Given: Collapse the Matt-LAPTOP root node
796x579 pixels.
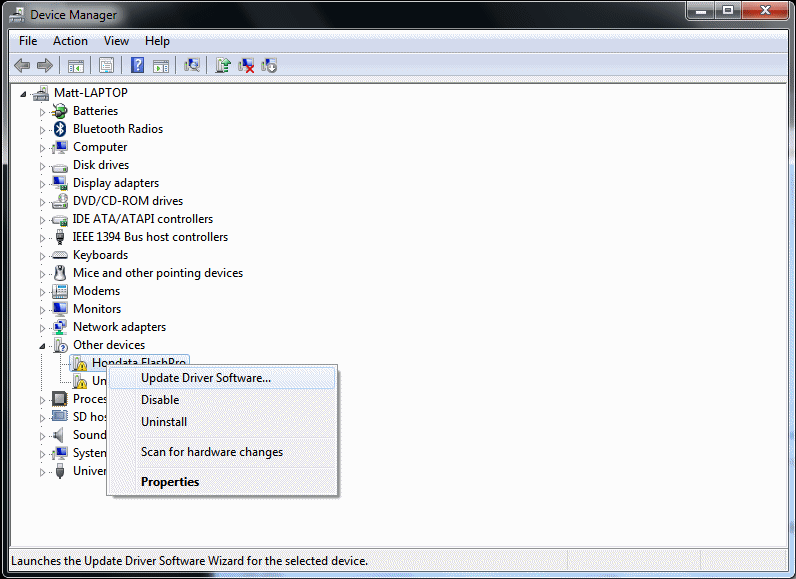Looking at the screenshot, I should 23,94.
